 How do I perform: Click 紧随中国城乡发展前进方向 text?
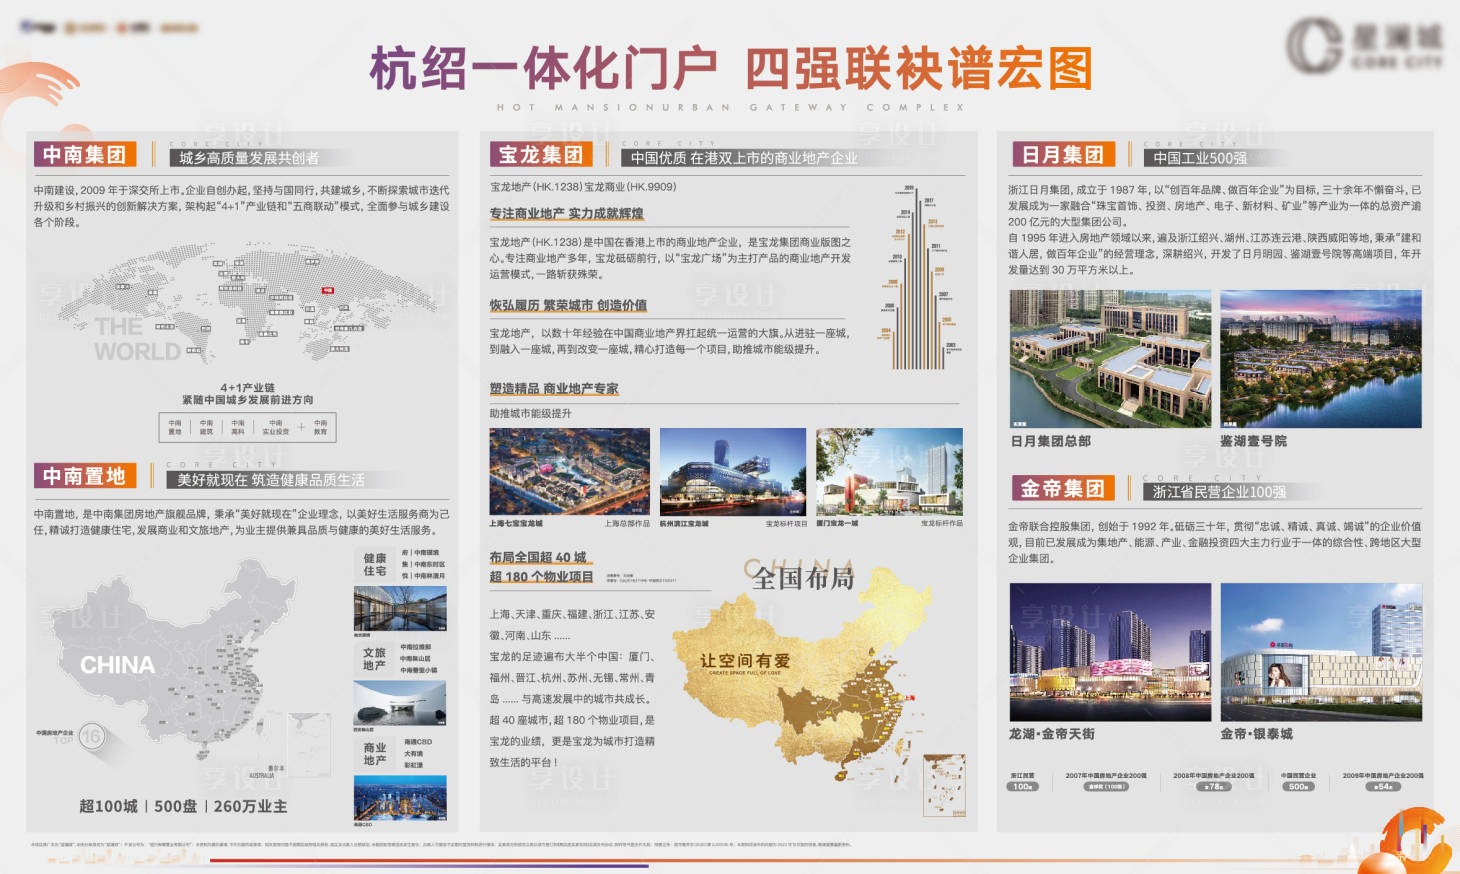[x=247, y=399]
